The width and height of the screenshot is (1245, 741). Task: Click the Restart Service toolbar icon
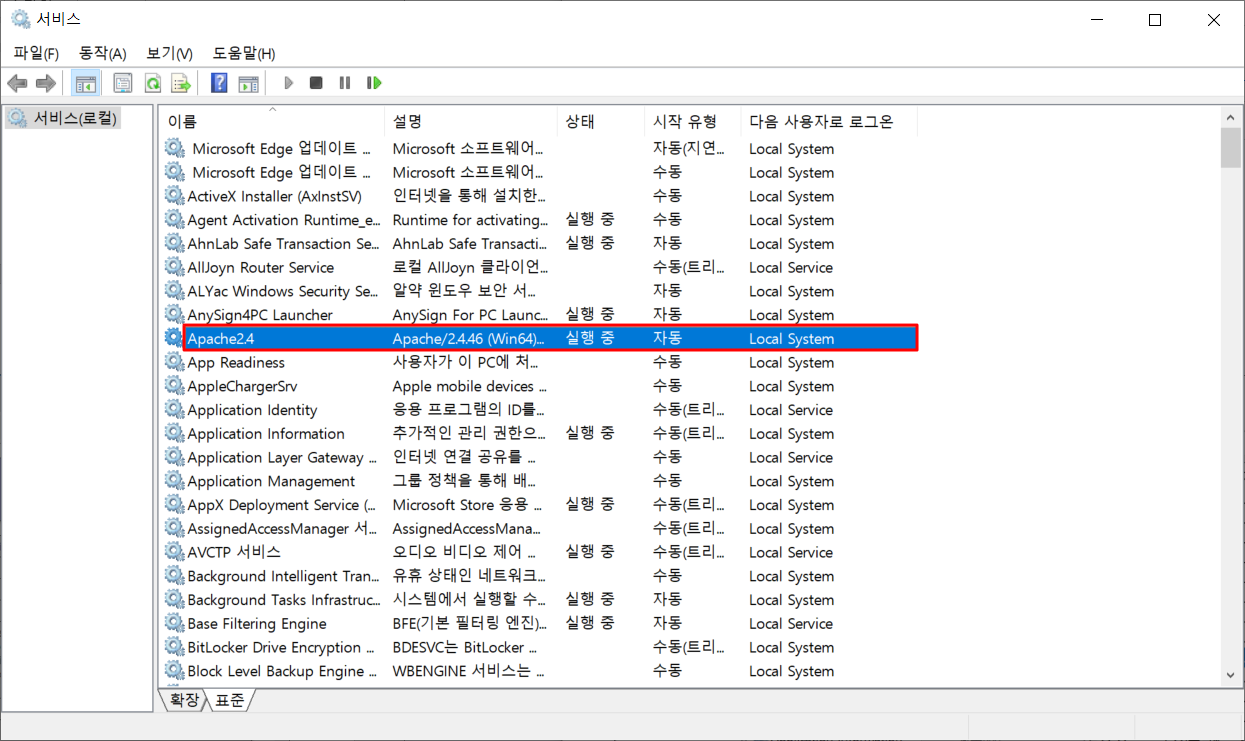374,83
